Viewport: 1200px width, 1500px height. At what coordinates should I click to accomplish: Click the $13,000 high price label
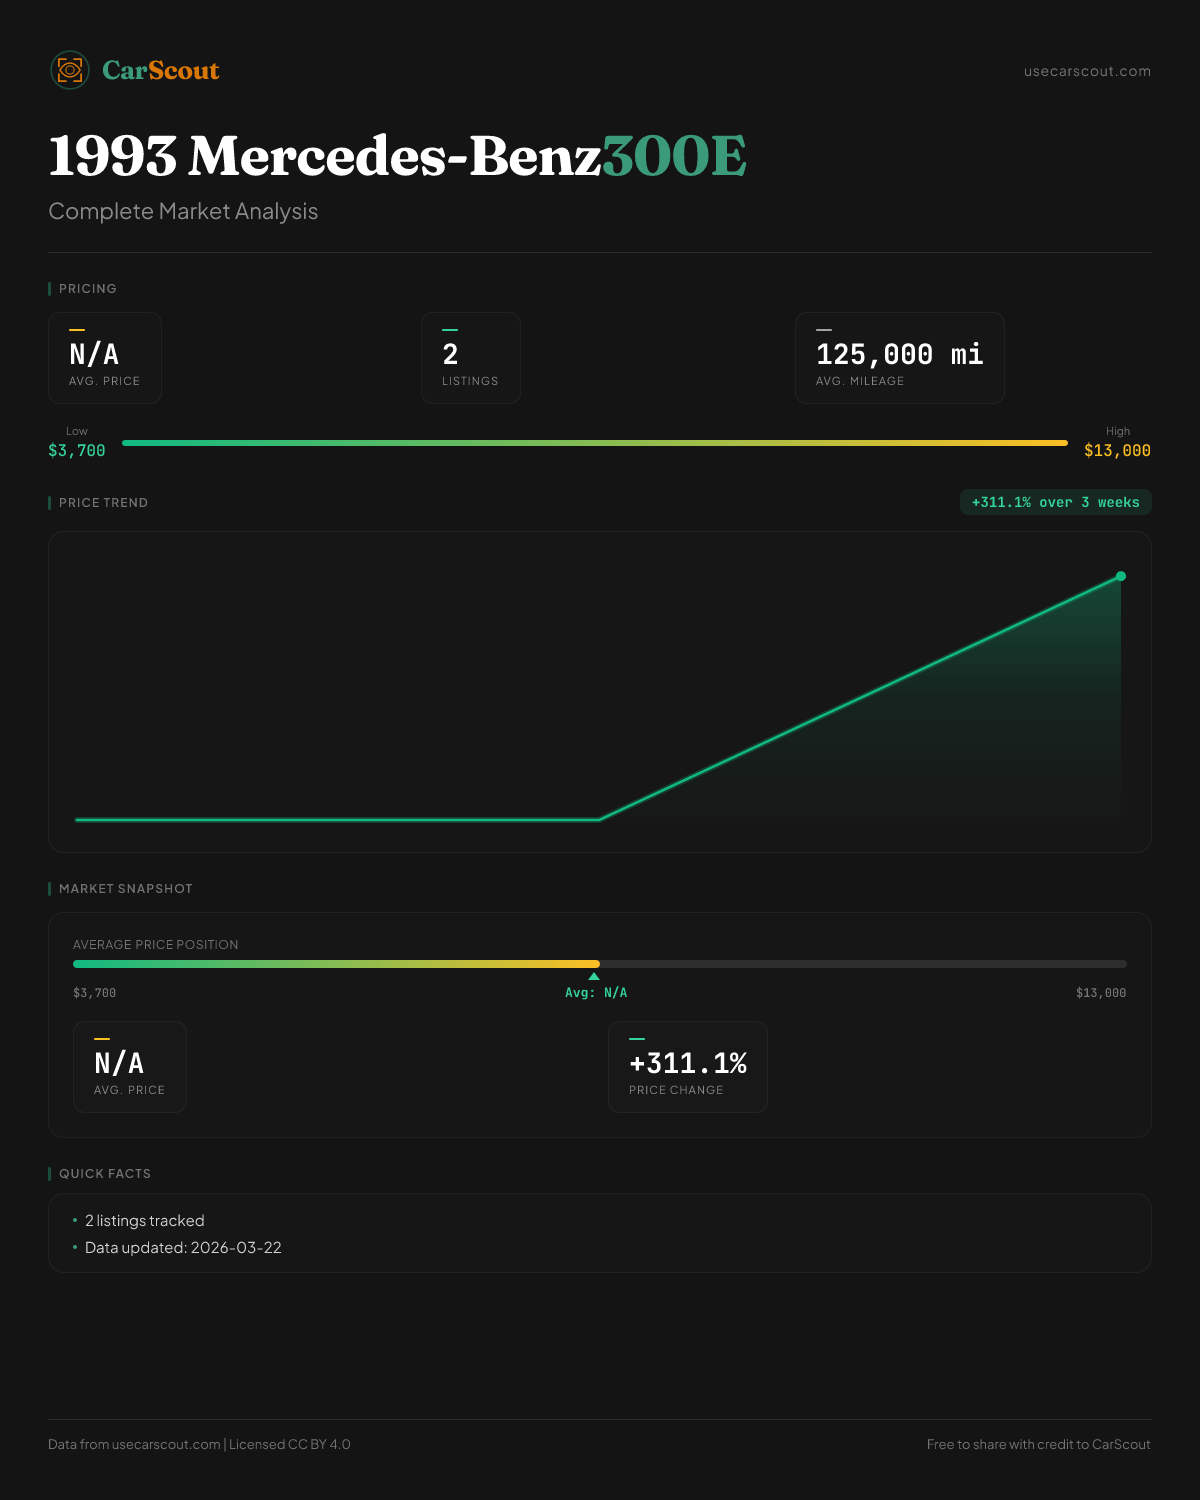1117,451
